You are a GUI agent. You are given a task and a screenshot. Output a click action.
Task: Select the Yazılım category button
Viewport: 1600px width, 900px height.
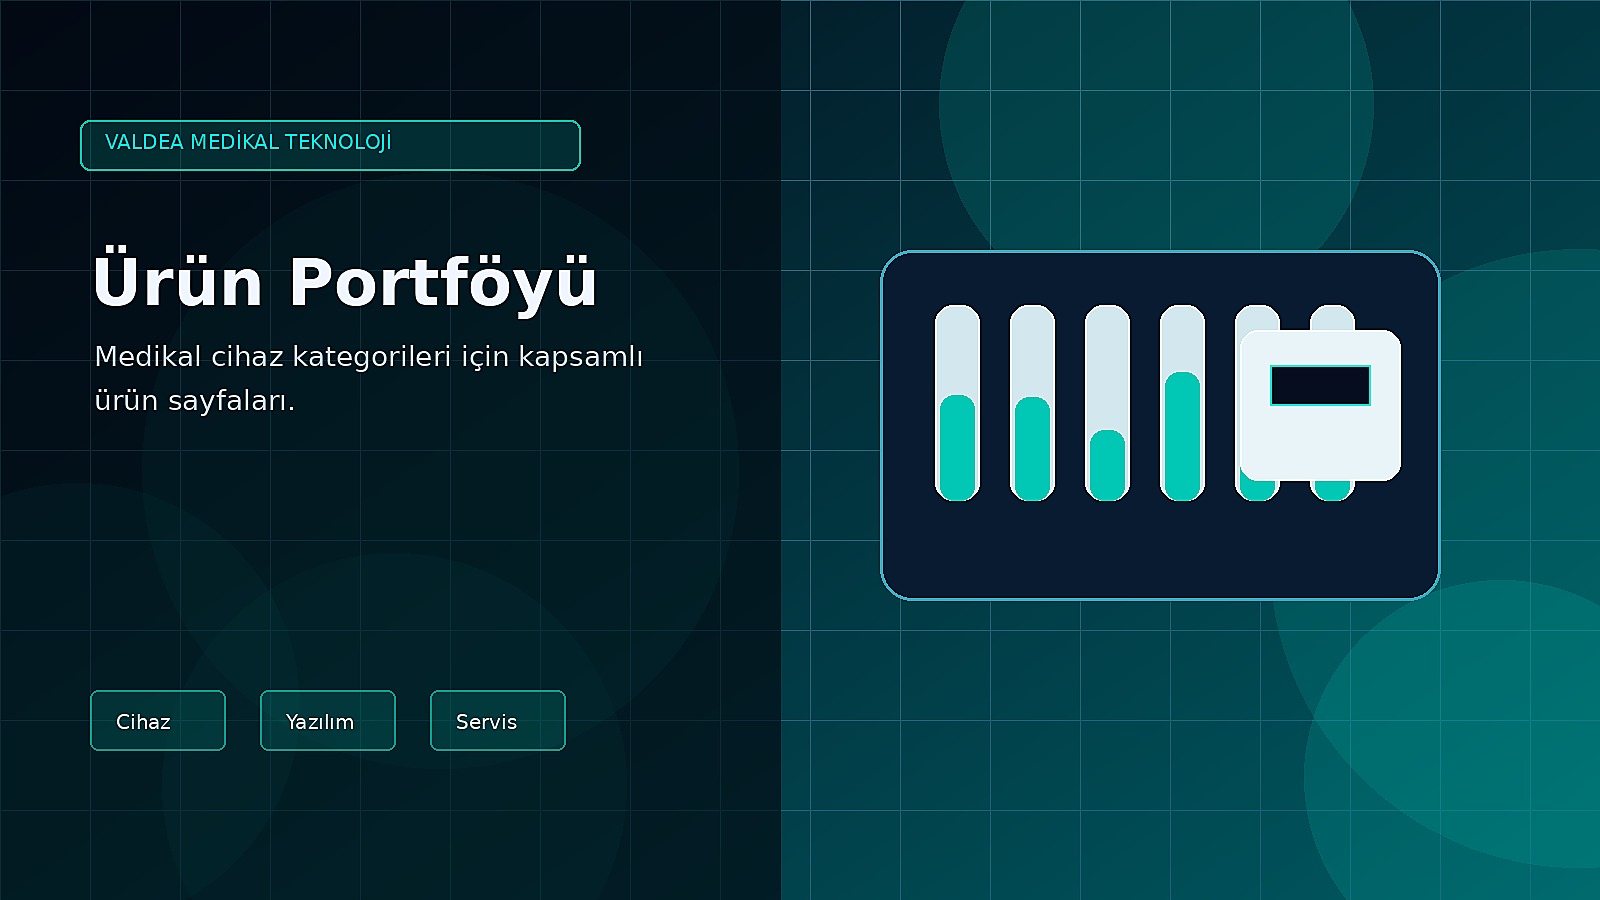[x=328, y=720]
